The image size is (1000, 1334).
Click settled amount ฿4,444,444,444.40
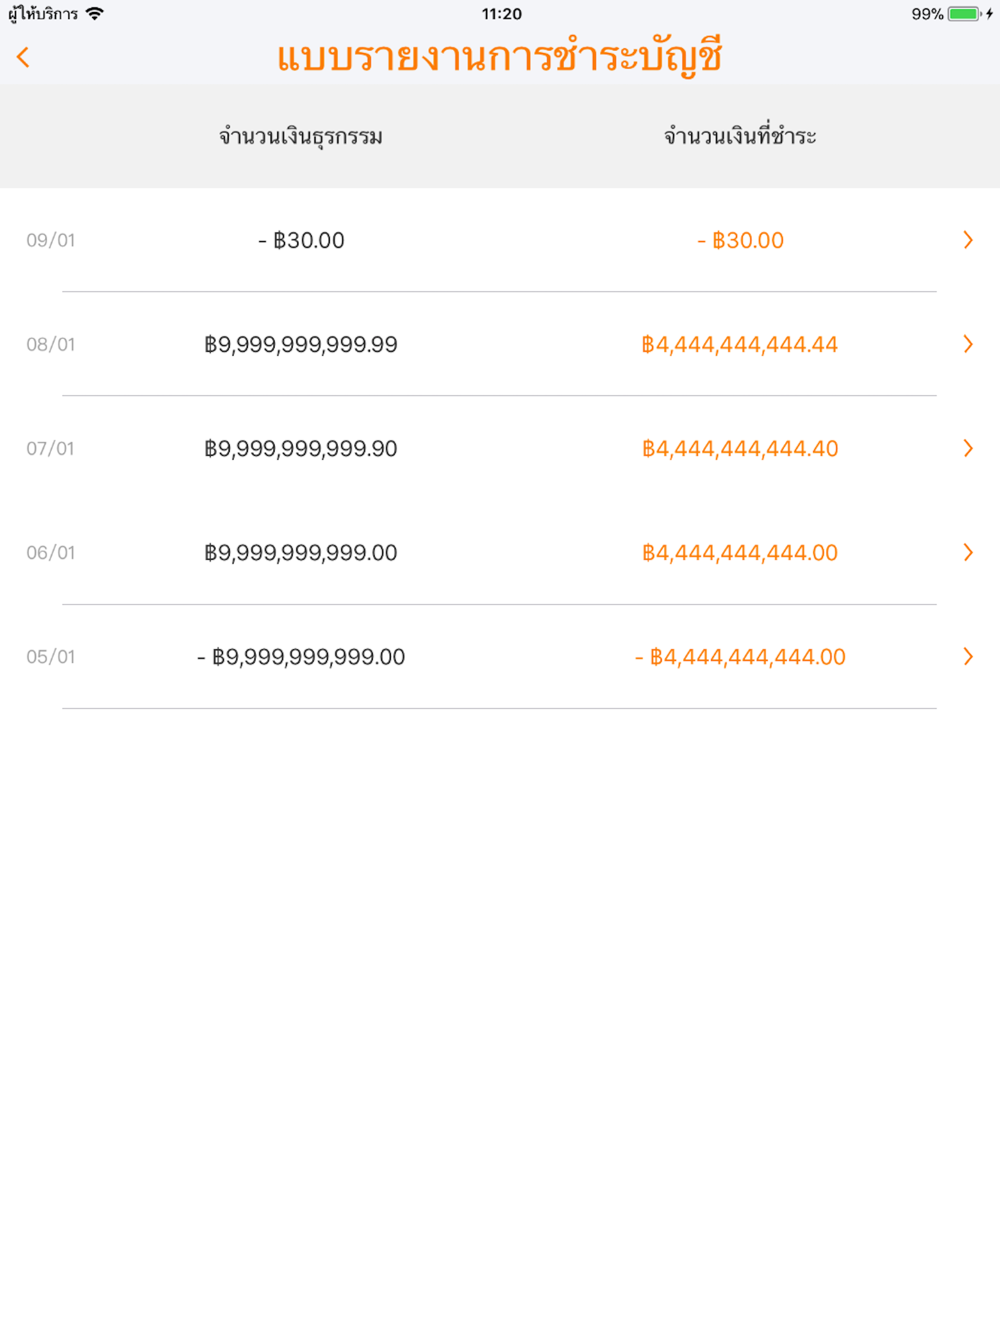tap(740, 448)
